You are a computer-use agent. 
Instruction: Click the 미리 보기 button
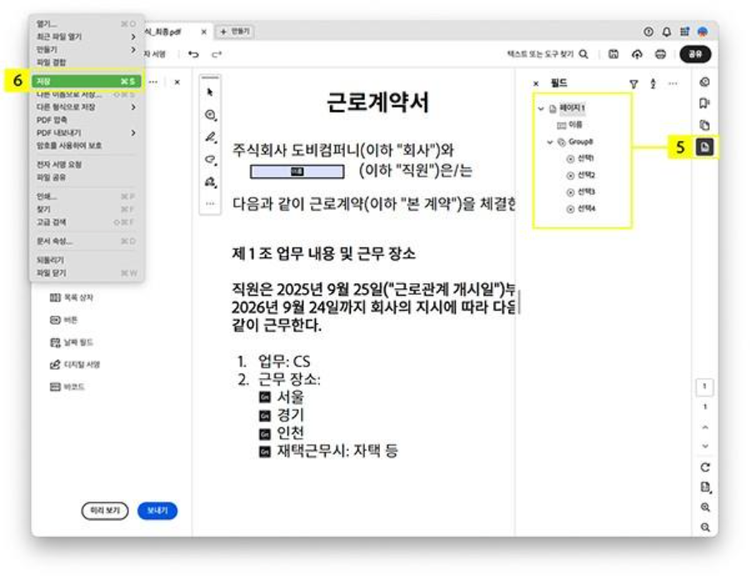pos(105,511)
